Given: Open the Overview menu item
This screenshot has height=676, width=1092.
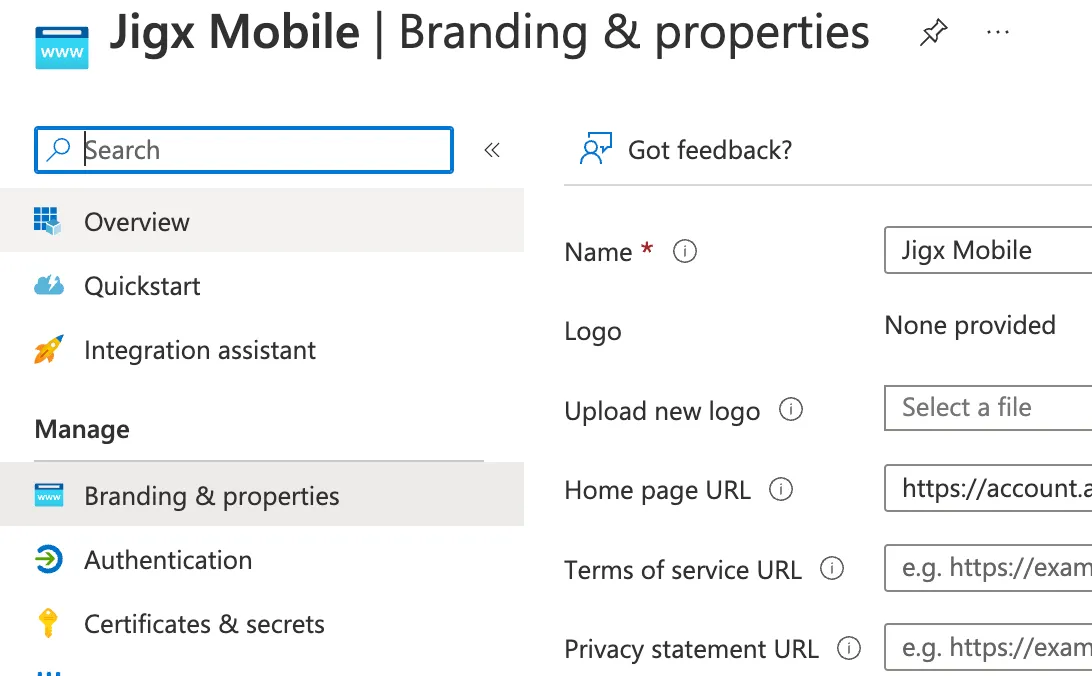Looking at the screenshot, I should point(262,221).
